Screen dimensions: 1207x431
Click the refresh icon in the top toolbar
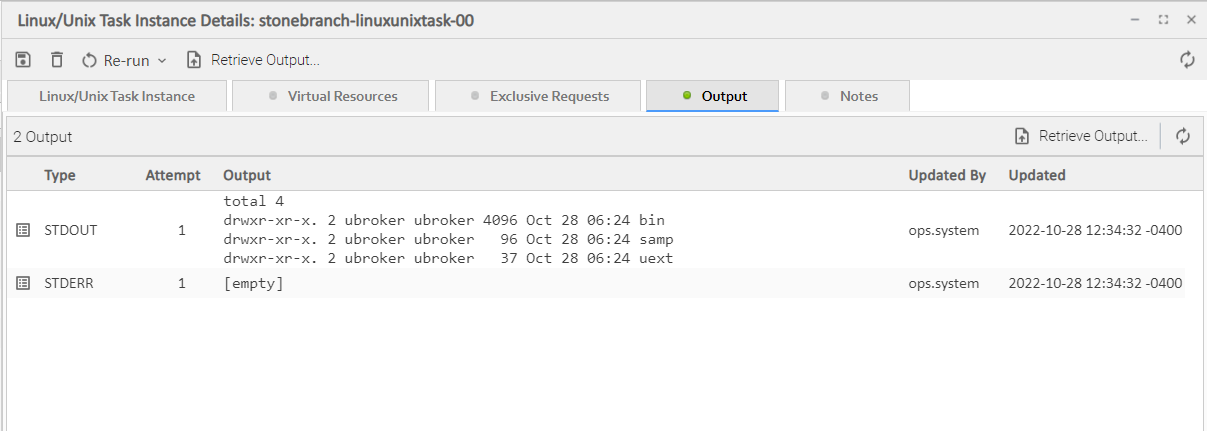click(x=1187, y=60)
